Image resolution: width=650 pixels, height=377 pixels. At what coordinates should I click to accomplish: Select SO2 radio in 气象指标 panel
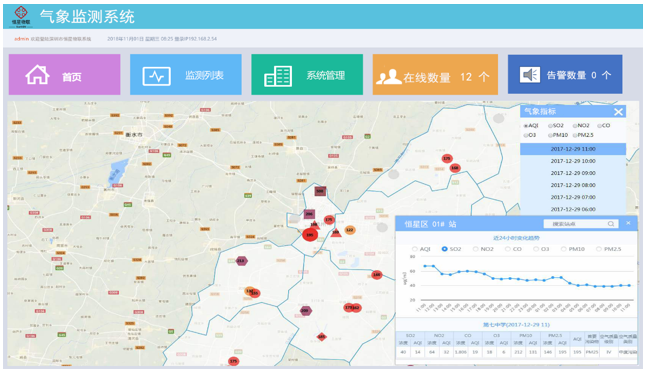(550, 125)
